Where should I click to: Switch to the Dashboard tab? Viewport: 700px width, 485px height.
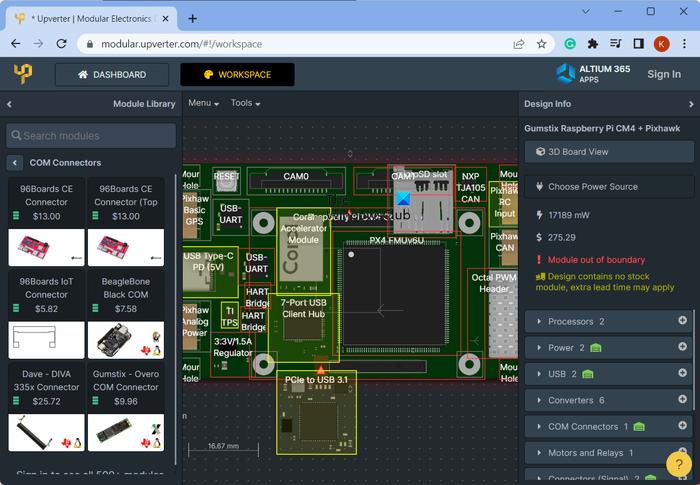pyautogui.click(x=111, y=75)
